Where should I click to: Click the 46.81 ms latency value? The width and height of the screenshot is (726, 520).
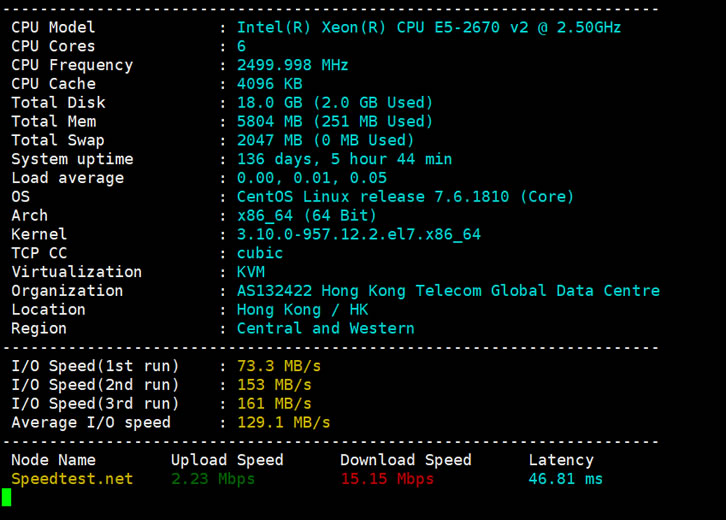coord(566,479)
